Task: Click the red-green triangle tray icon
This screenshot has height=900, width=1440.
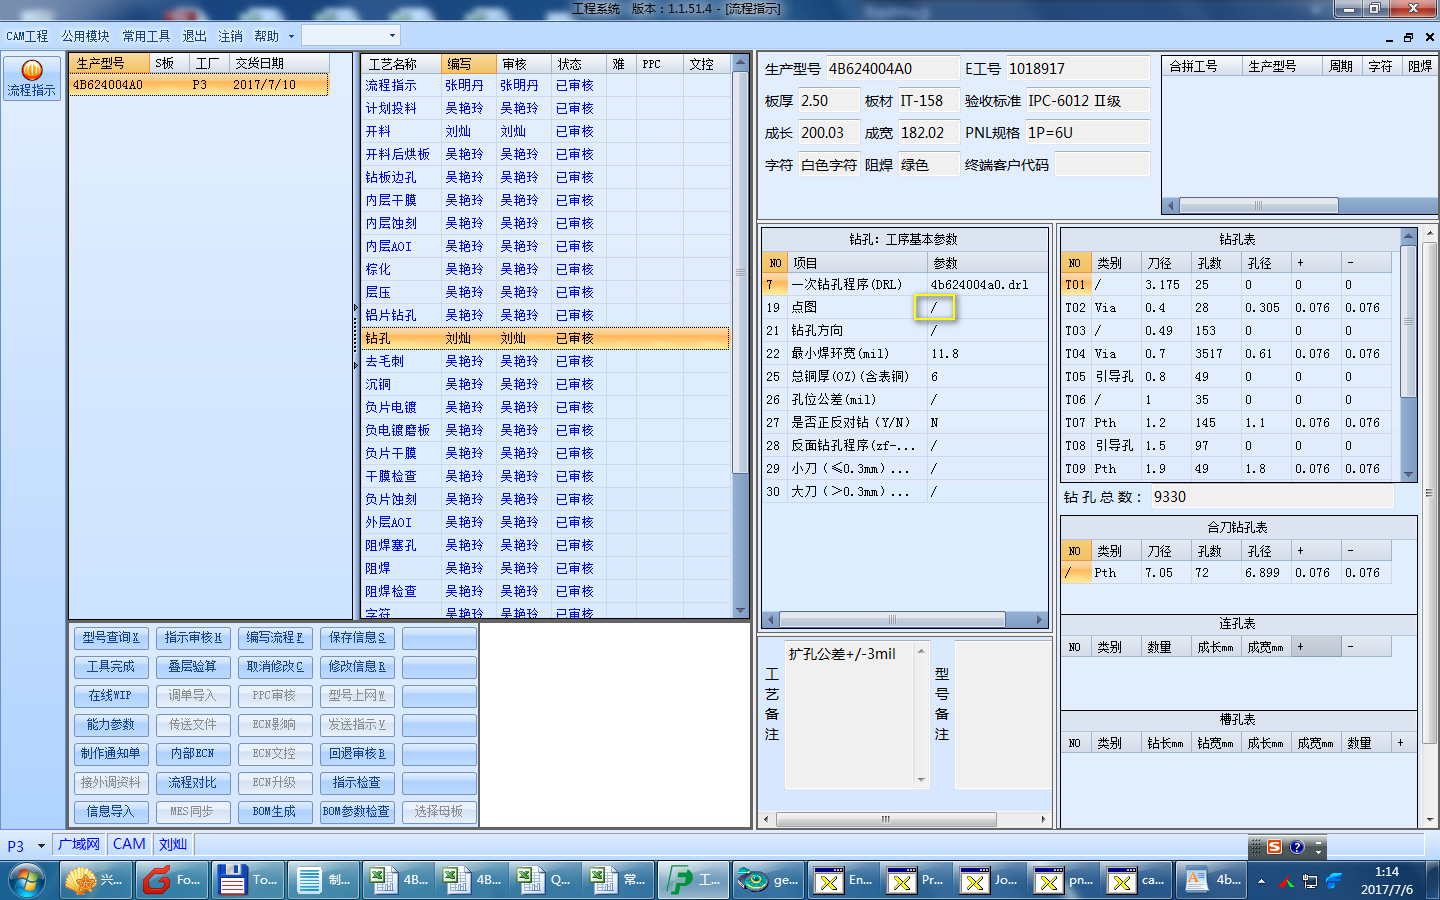Action: pyautogui.click(x=1285, y=881)
